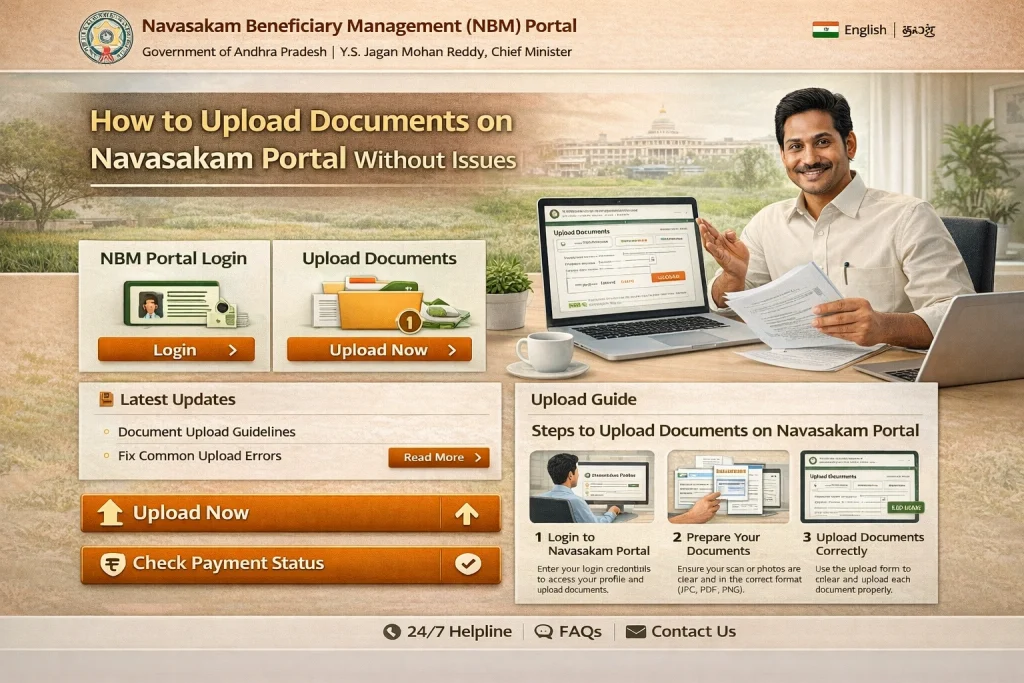Click chevron on the small Upload Now button

452,350
